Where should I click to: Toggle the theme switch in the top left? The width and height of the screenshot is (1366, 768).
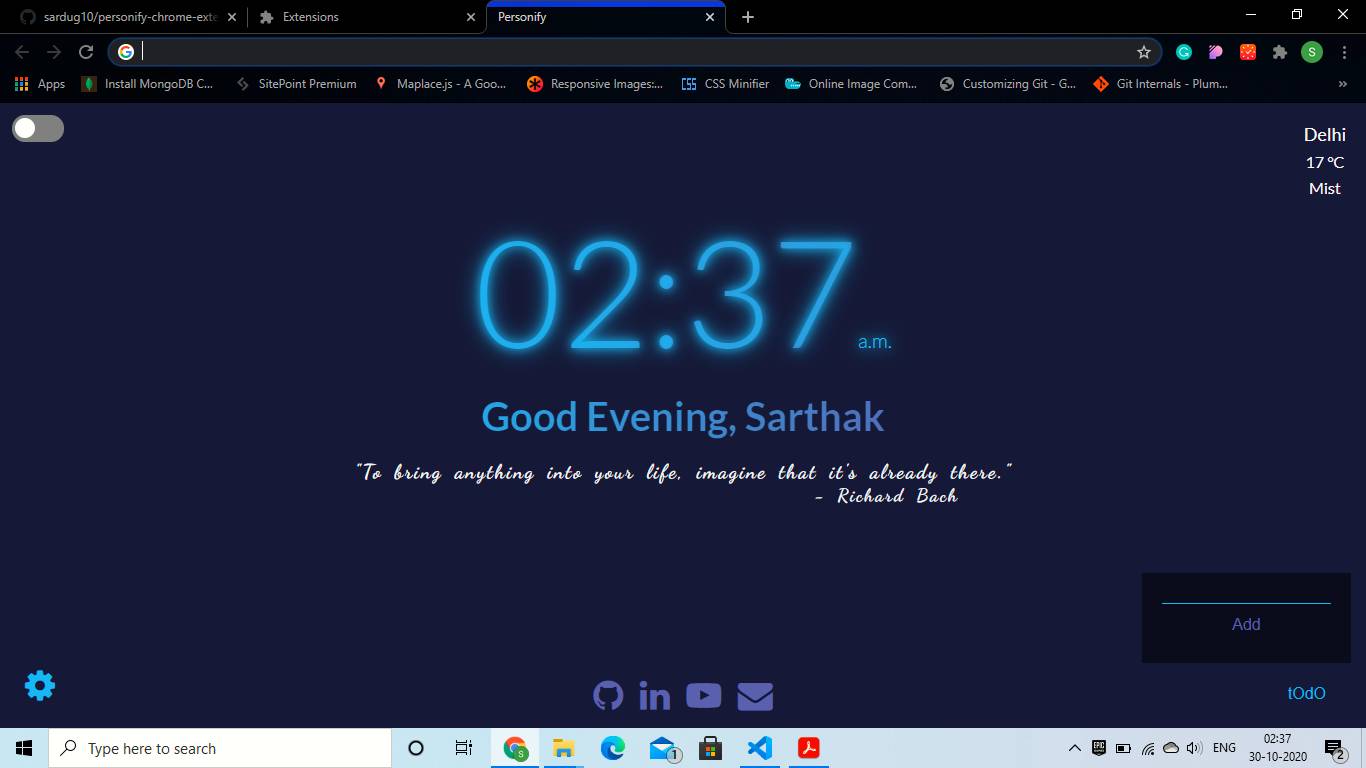pyautogui.click(x=38, y=128)
